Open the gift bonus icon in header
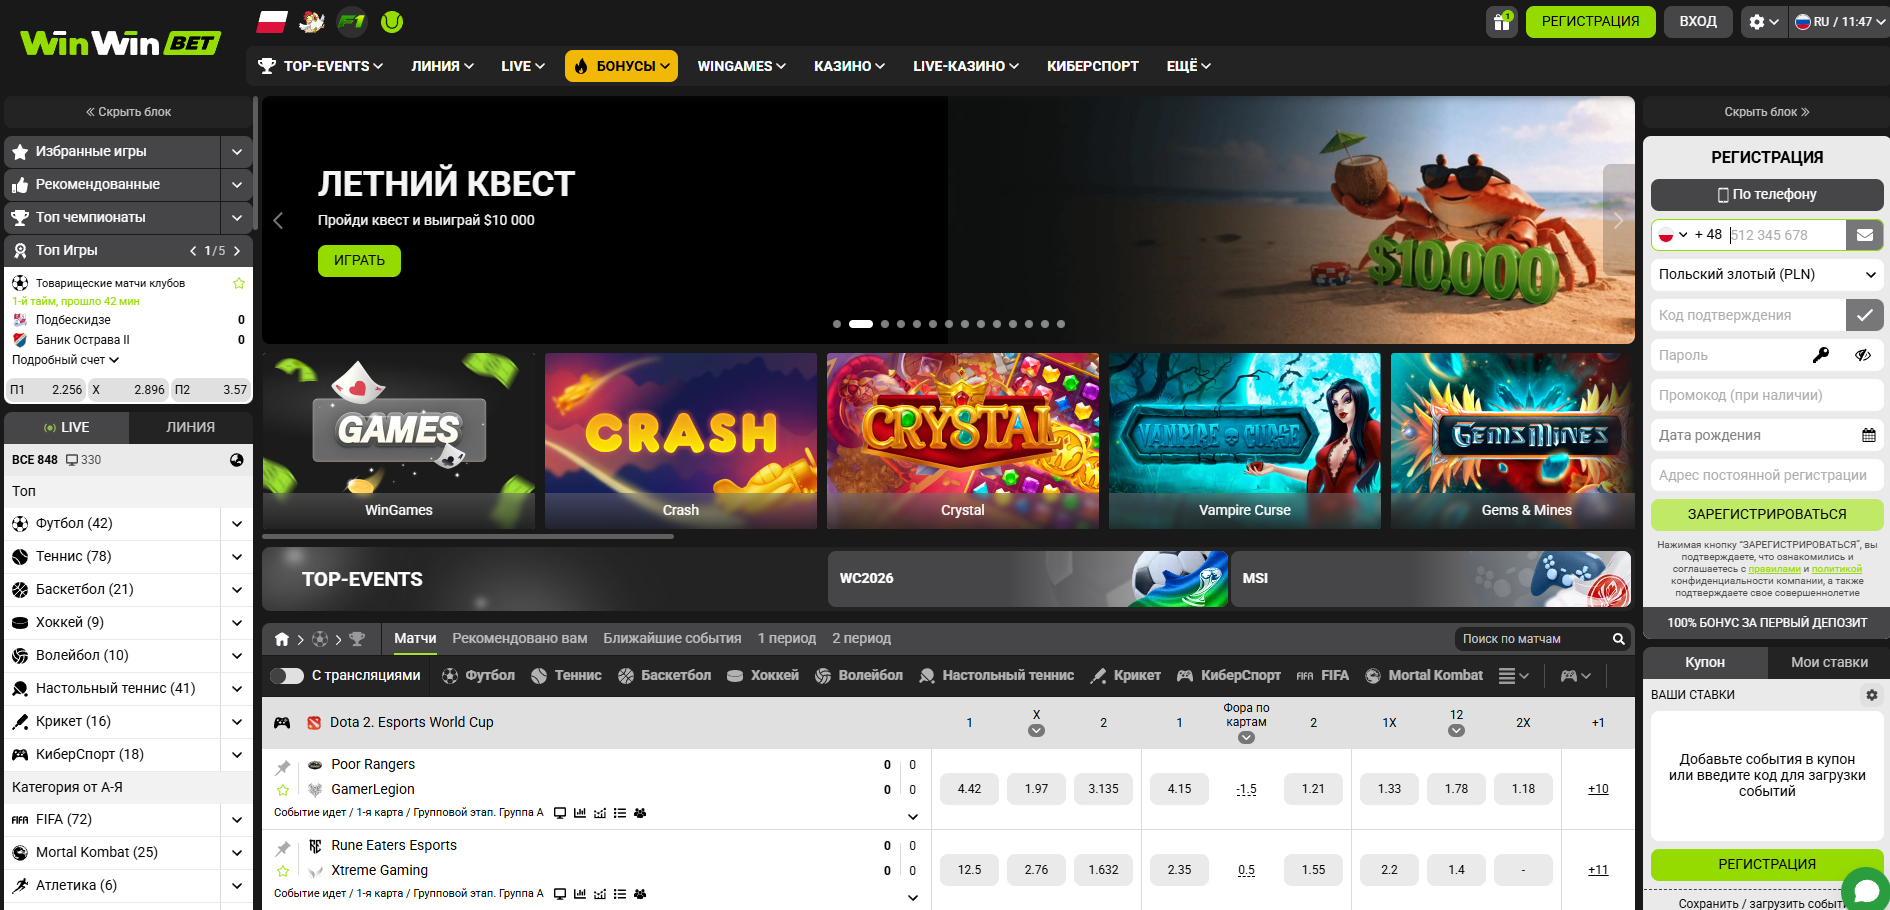The image size is (1890, 910). click(1501, 22)
